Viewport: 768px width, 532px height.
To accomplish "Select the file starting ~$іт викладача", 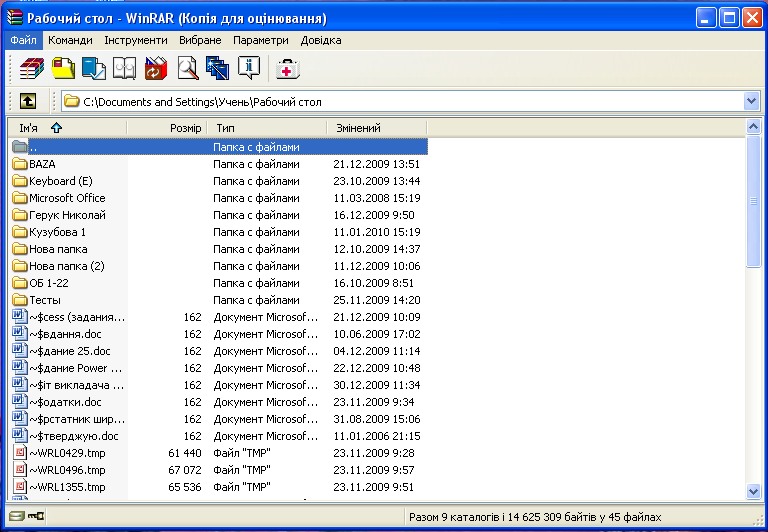I will (76, 385).
